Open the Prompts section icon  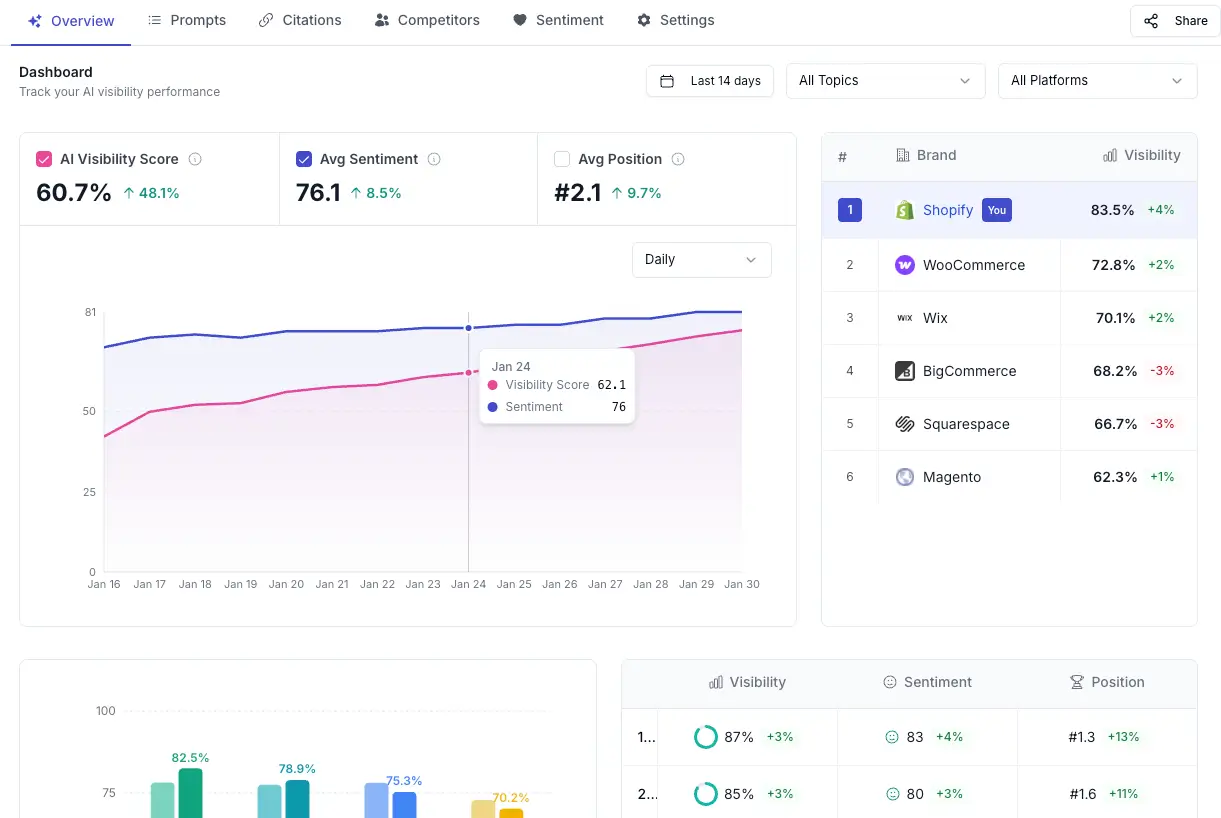pos(155,19)
